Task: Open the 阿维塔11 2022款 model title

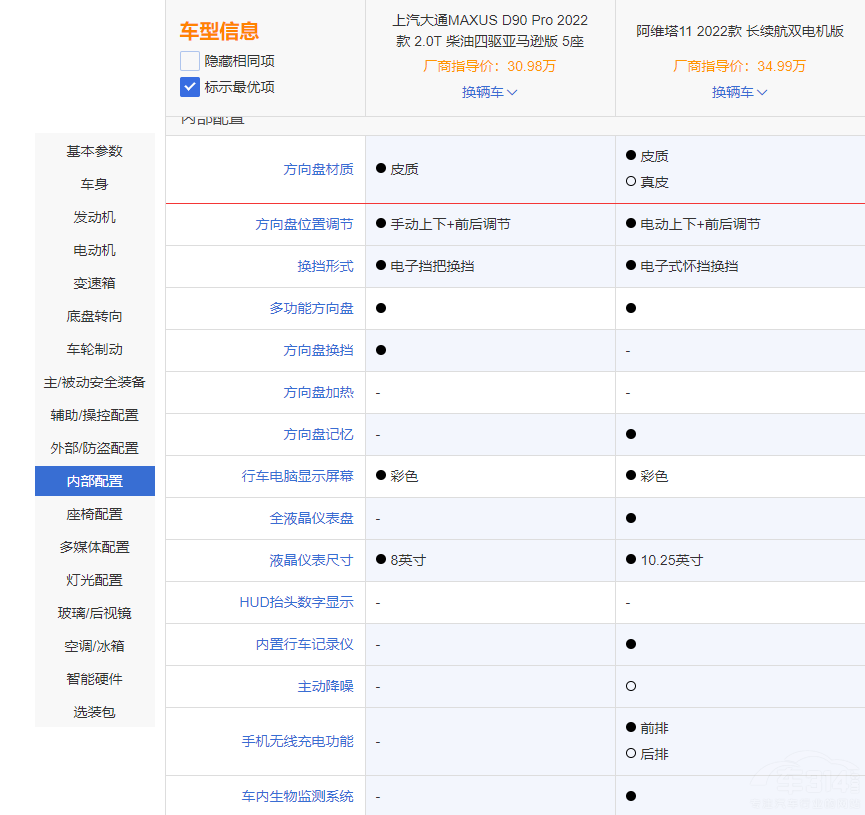Action: (x=740, y=31)
